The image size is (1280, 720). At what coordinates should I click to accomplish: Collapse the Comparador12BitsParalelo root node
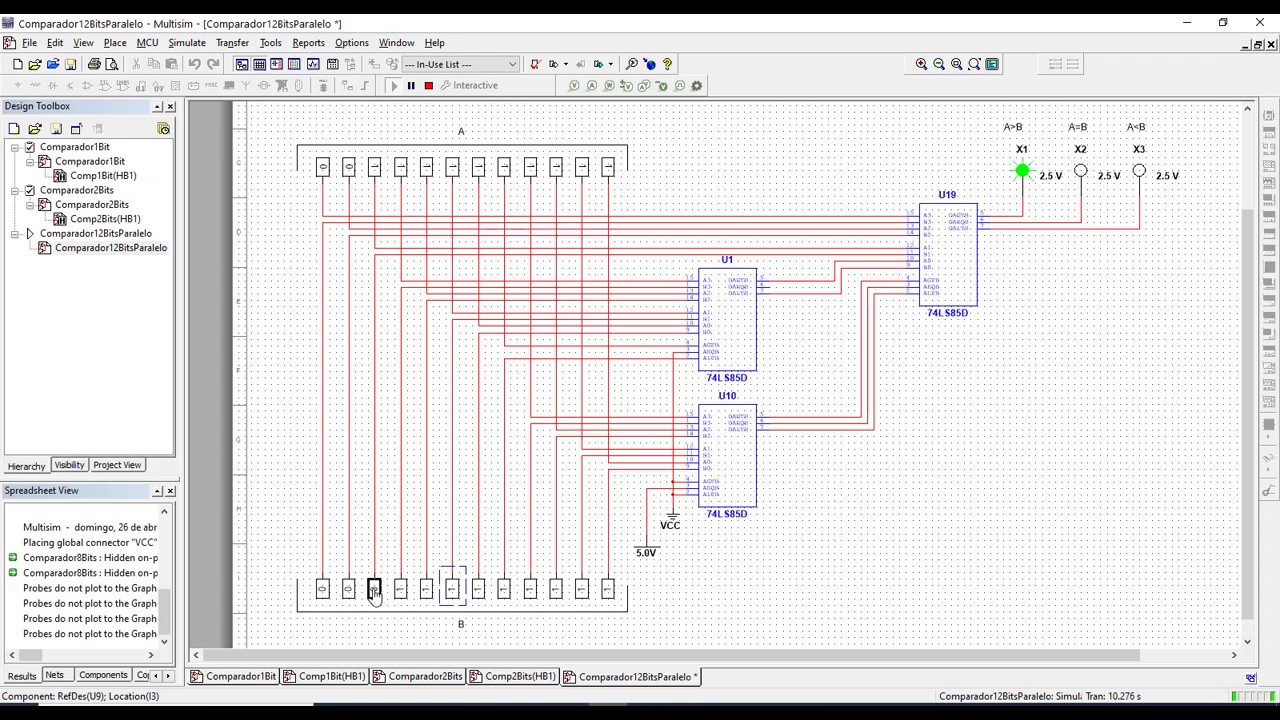tap(15, 233)
